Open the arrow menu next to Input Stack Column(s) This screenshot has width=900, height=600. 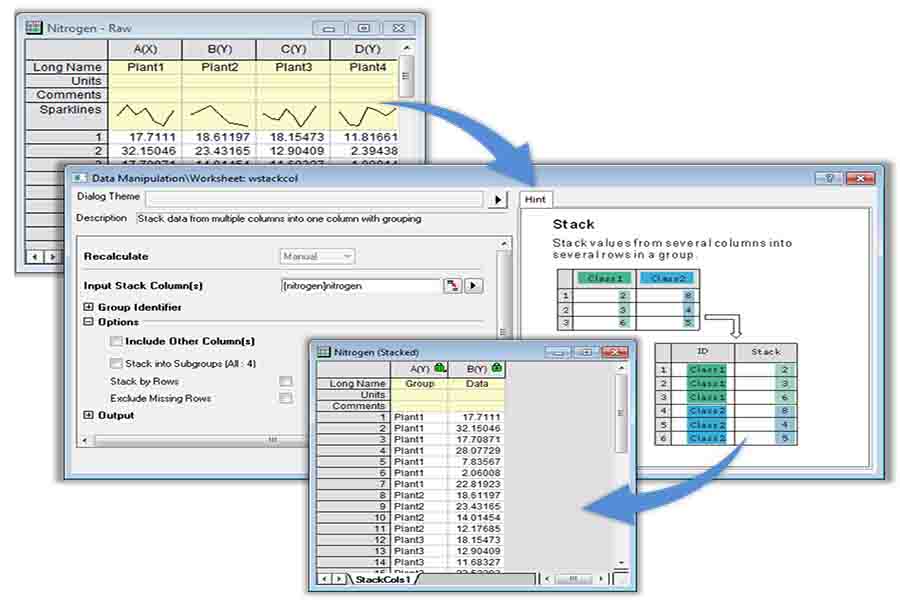point(474,285)
